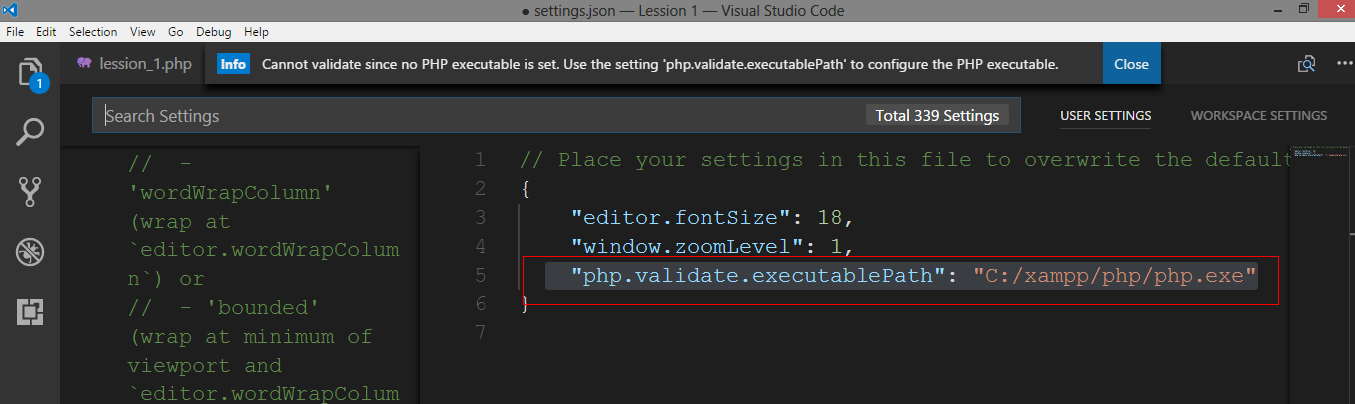
Task: Click the Open Changes search-file icon
Action: pyautogui.click(x=1306, y=64)
